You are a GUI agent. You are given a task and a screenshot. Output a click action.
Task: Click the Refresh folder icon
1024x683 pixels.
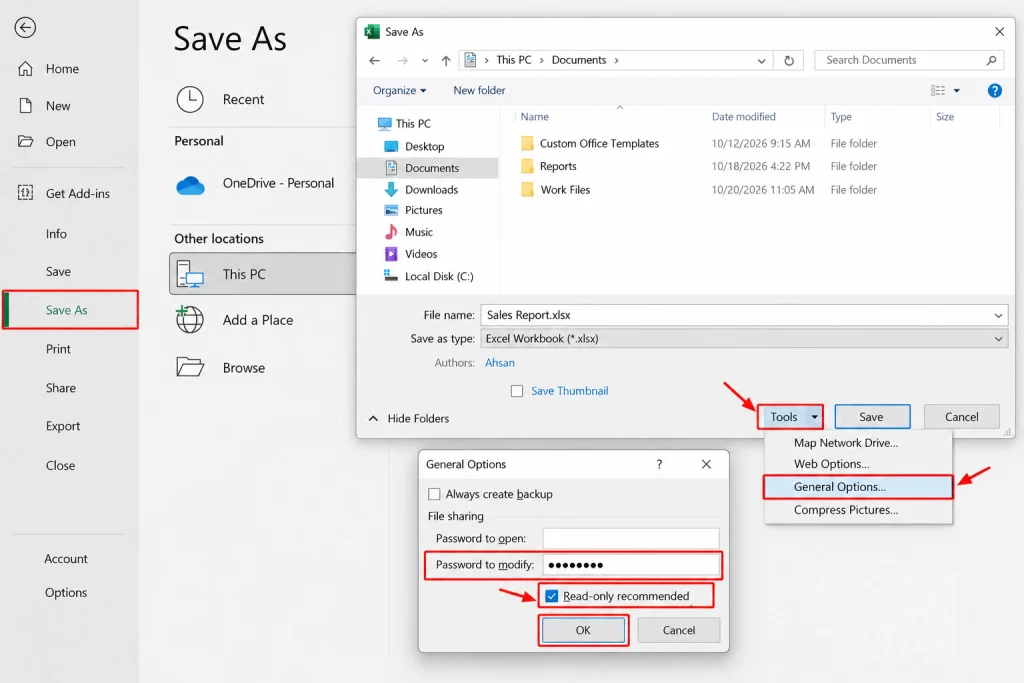coord(789,61)
